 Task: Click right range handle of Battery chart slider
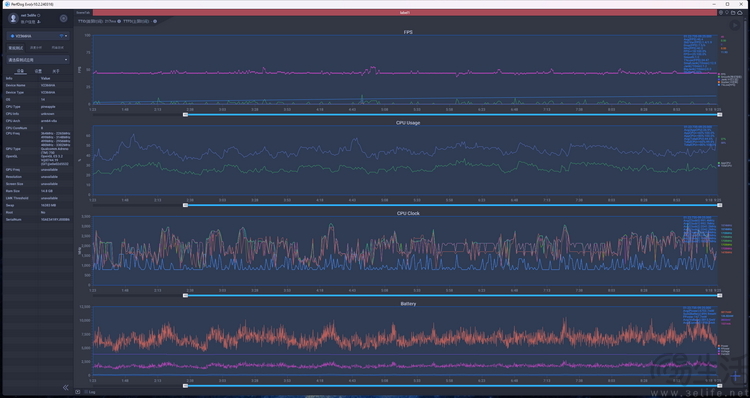(x=719, y=386)
